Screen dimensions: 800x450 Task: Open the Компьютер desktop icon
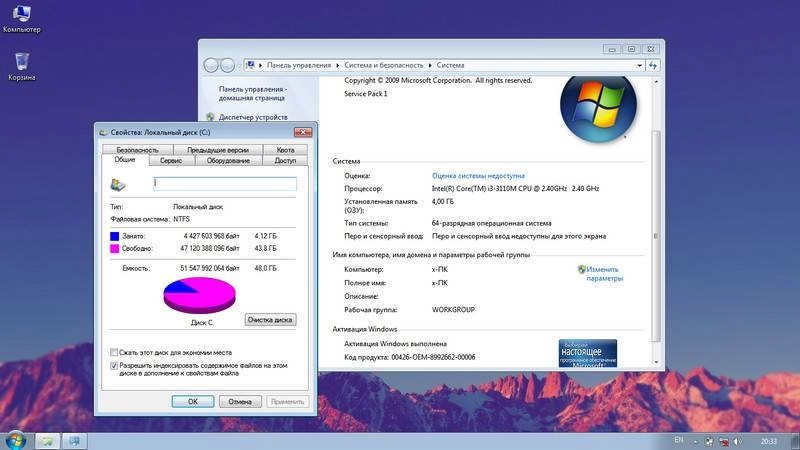(x=21, y=18)
